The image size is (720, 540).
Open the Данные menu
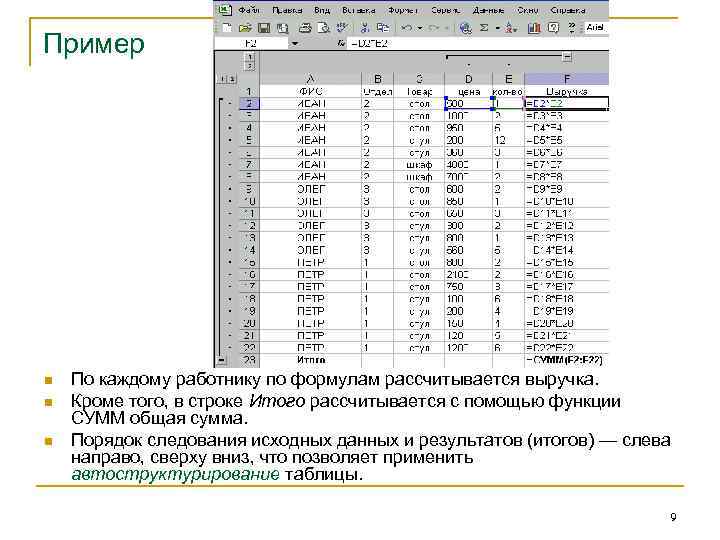pyautogui.click(x=488, y=10)
